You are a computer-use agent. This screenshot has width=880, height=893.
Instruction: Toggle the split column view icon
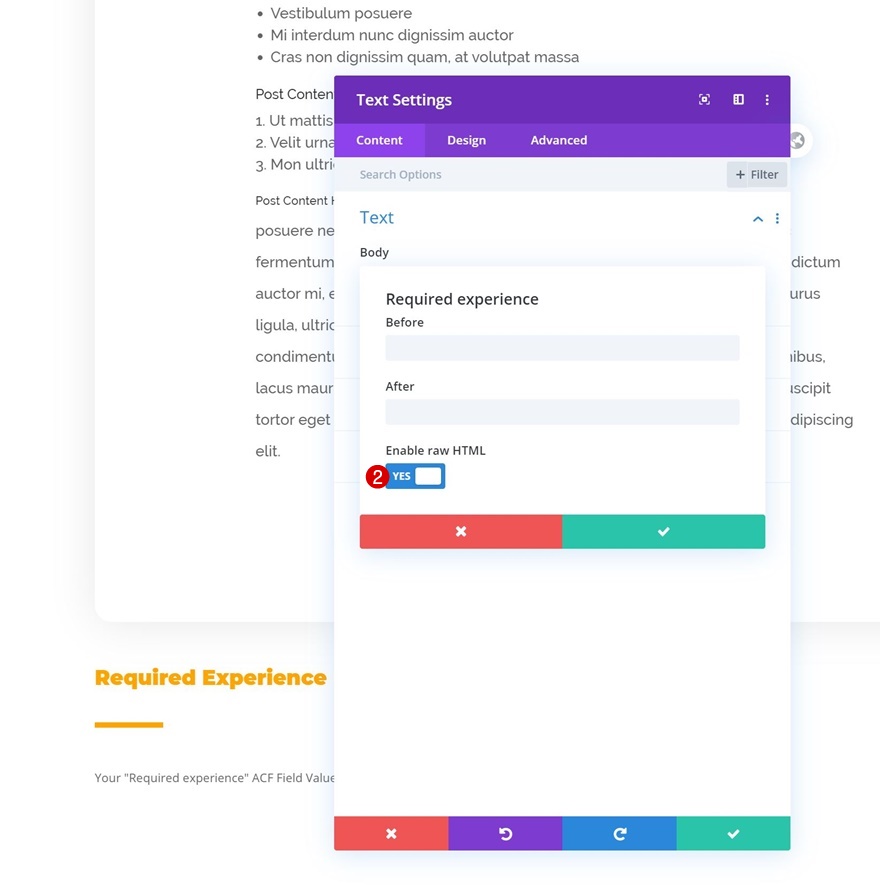point(738,100)
